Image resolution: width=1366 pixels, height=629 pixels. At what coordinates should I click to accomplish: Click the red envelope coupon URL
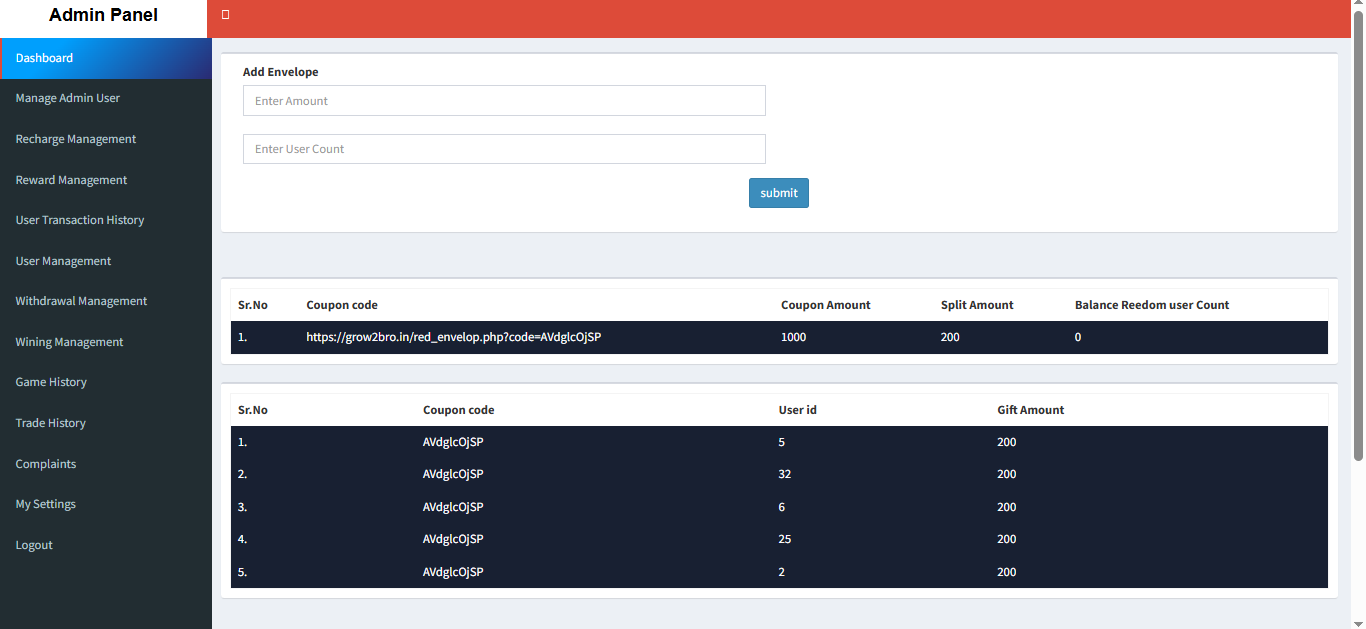(x=453, y=338)
